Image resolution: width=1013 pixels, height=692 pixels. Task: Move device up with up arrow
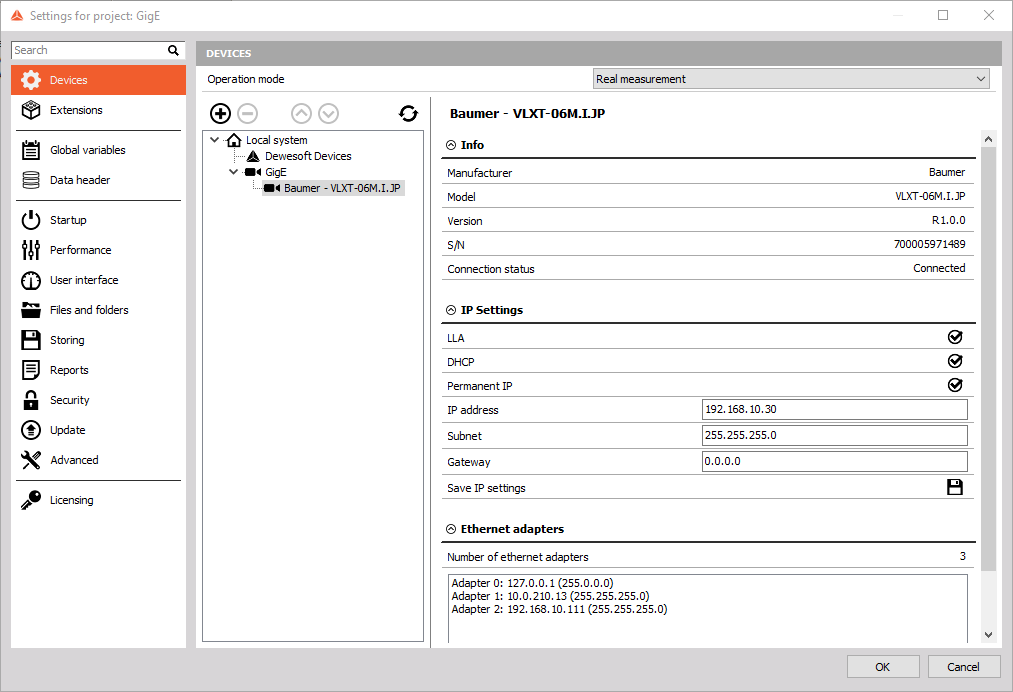click(x=301, y=114)
